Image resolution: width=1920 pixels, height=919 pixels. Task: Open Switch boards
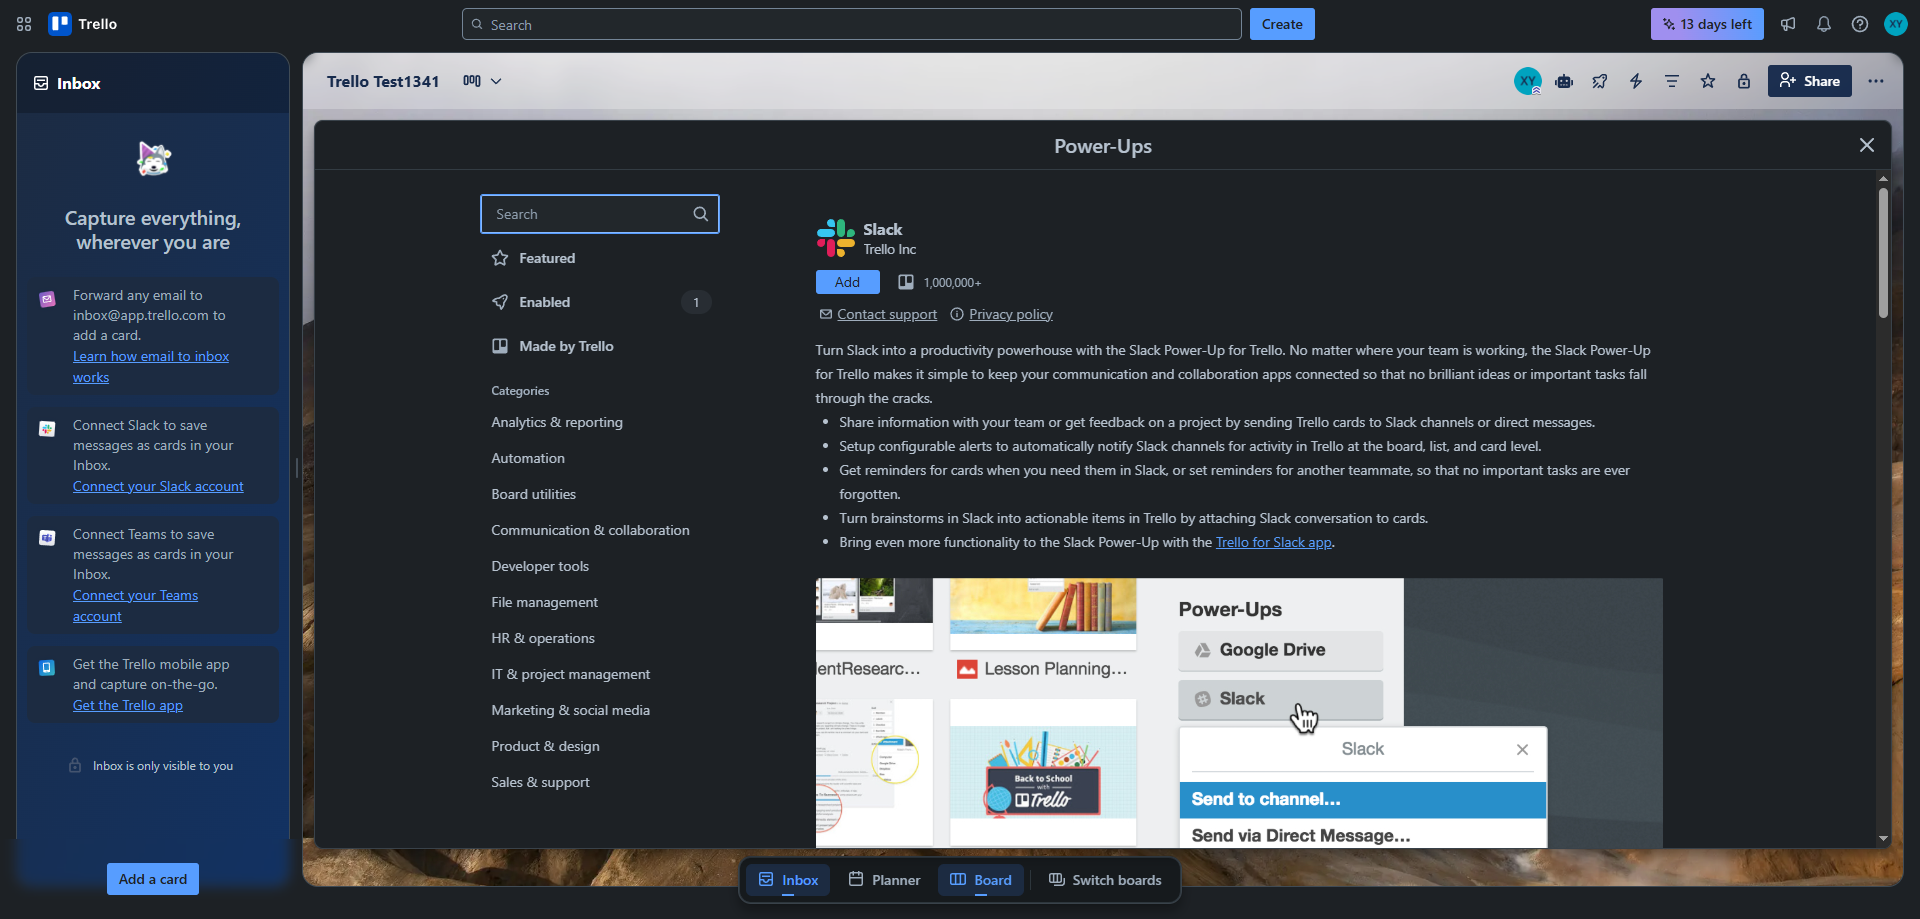(x=1105, y=880)
